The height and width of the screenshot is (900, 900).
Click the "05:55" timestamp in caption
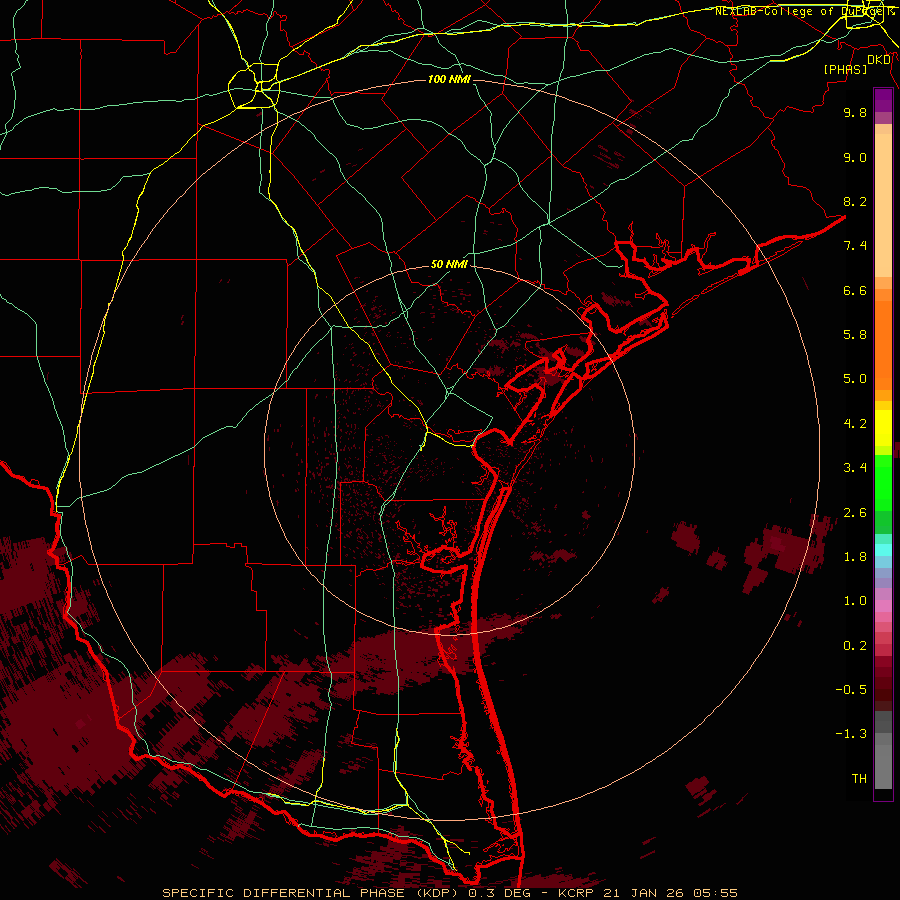(715, 893)
